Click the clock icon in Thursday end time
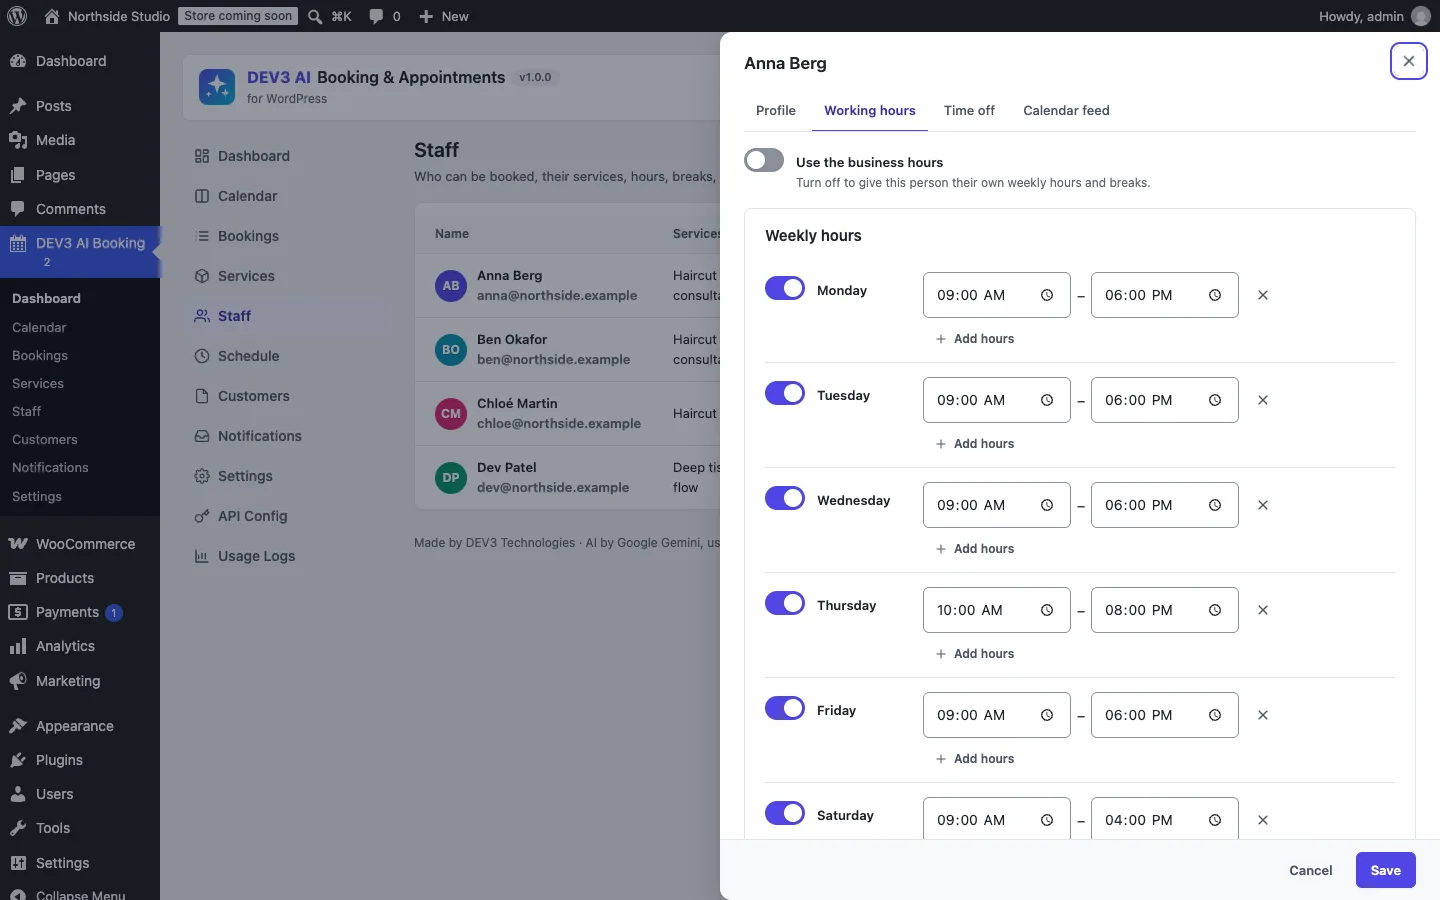This screenshot has width=1440, height=900. tap(1215, 610)
